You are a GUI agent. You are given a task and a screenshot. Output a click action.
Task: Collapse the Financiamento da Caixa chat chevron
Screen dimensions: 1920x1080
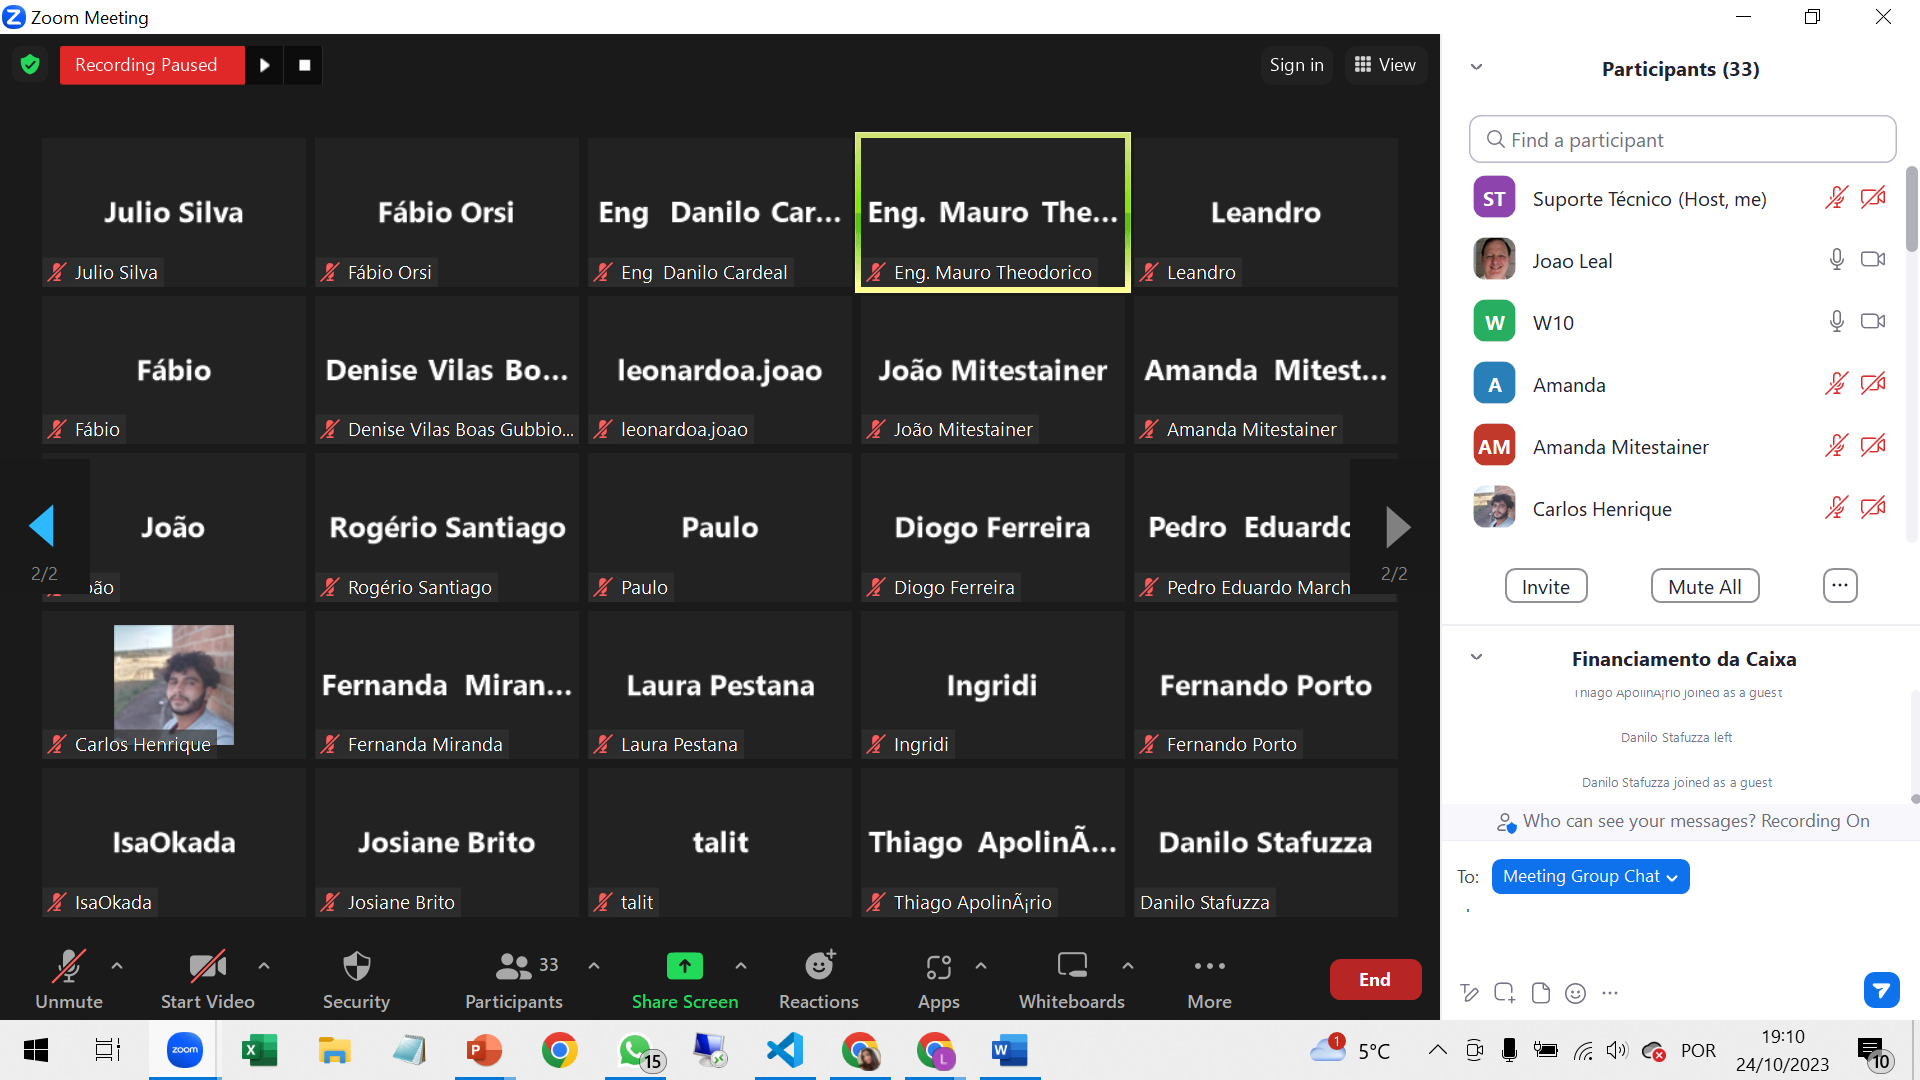pyautogui.click(x=1476, y=657)
